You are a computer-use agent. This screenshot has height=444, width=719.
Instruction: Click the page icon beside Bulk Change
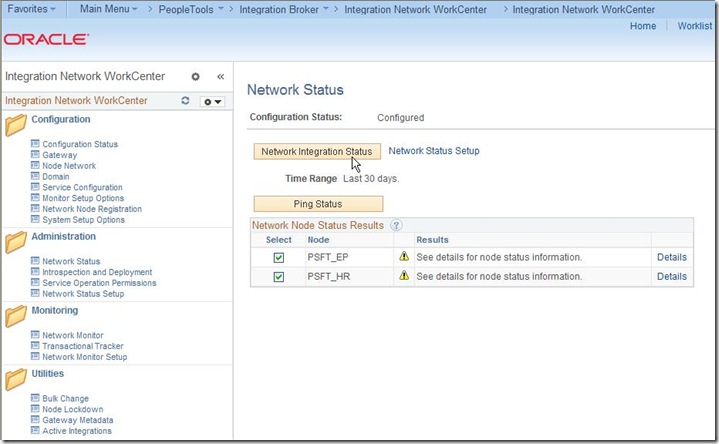point(35,398)
